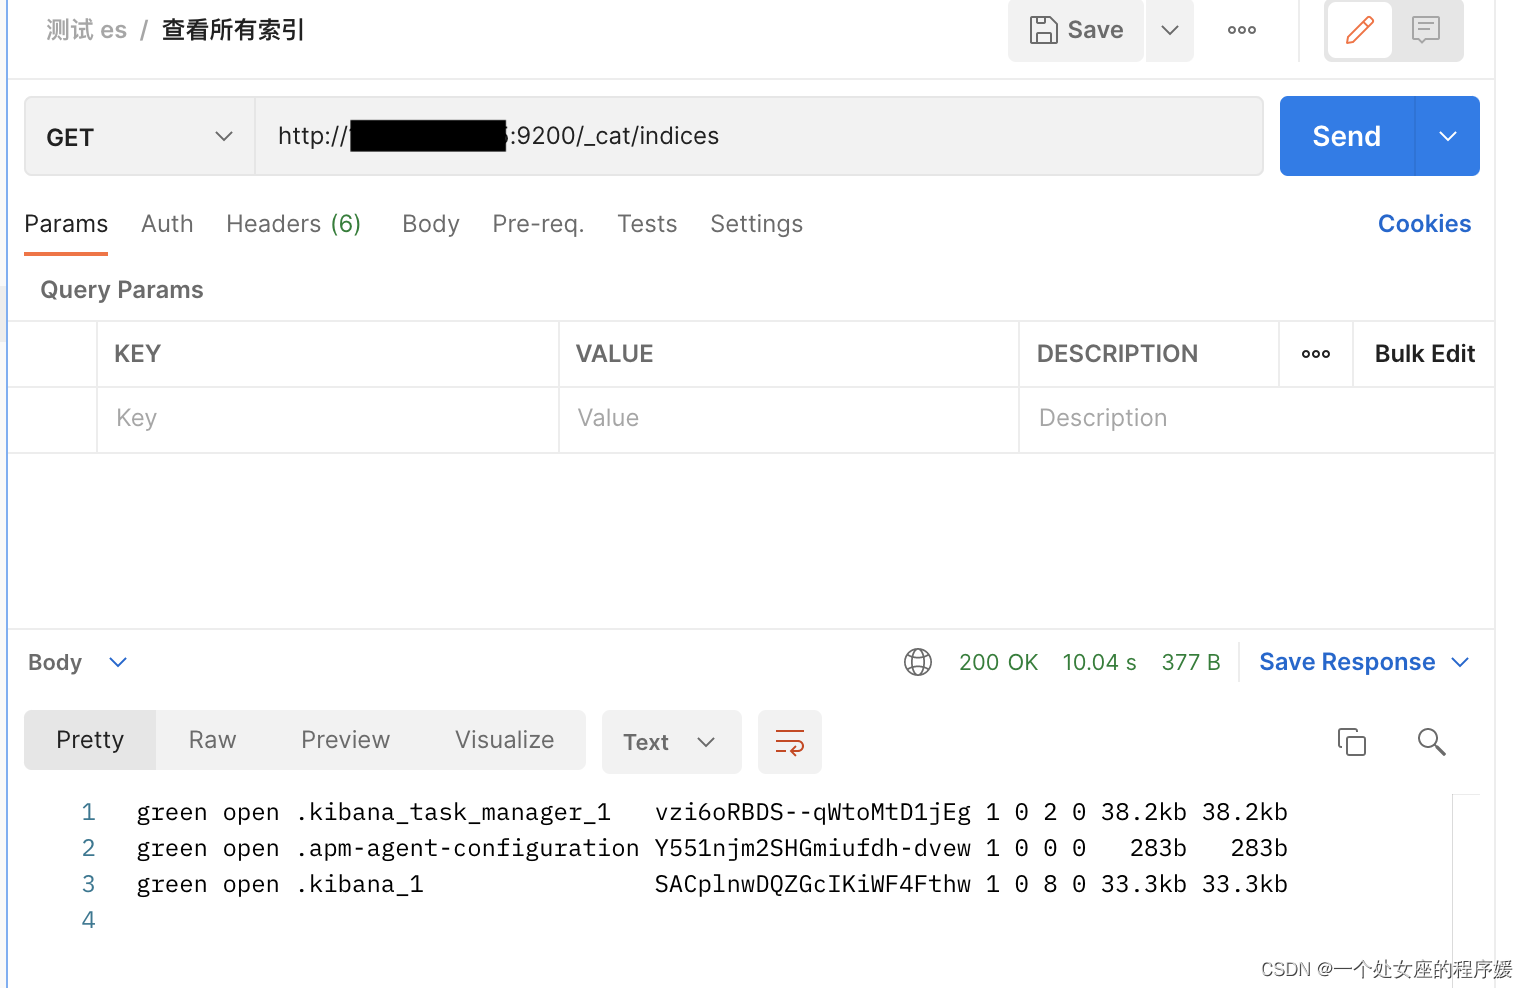Click the network globe icon

(918, 662)
